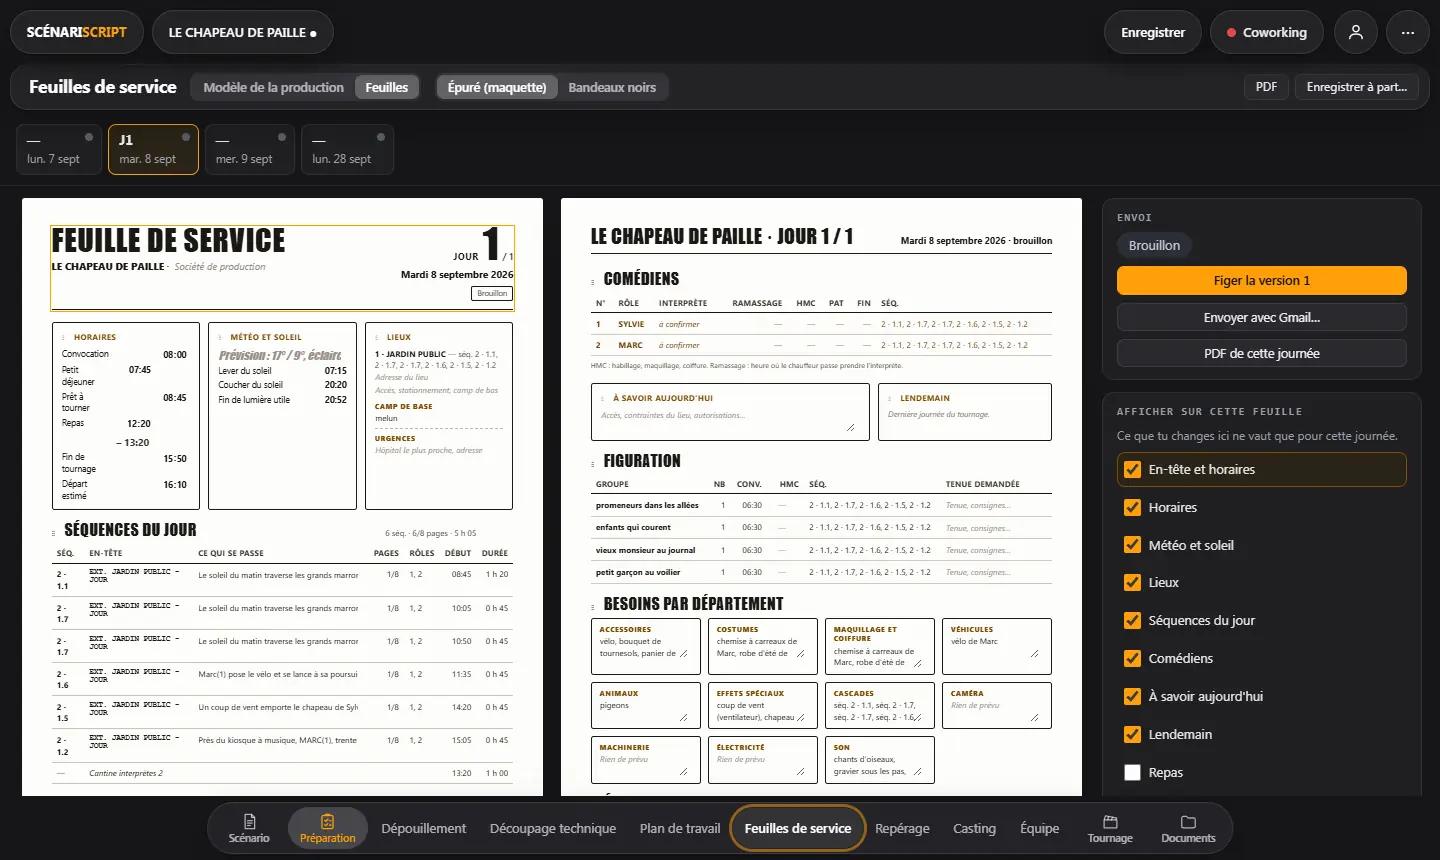Click the Brouillon status chip
Viewport: 1440px width, 860px height.
(x=1154, y=245)
